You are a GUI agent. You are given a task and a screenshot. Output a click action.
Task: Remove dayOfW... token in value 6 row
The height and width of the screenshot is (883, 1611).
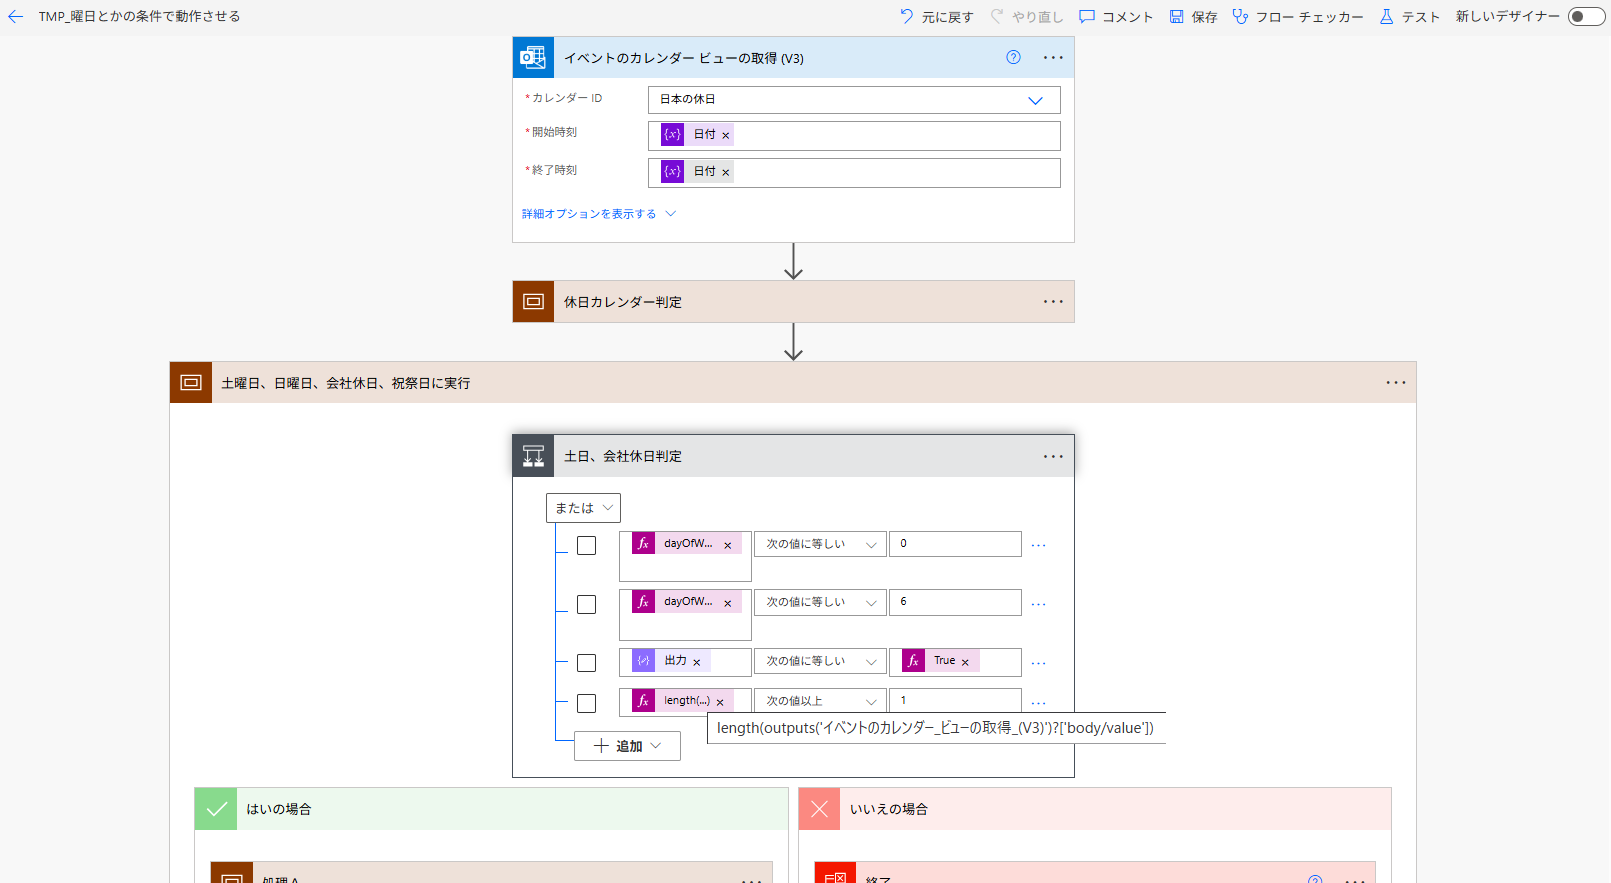click(x=728, y=604)
